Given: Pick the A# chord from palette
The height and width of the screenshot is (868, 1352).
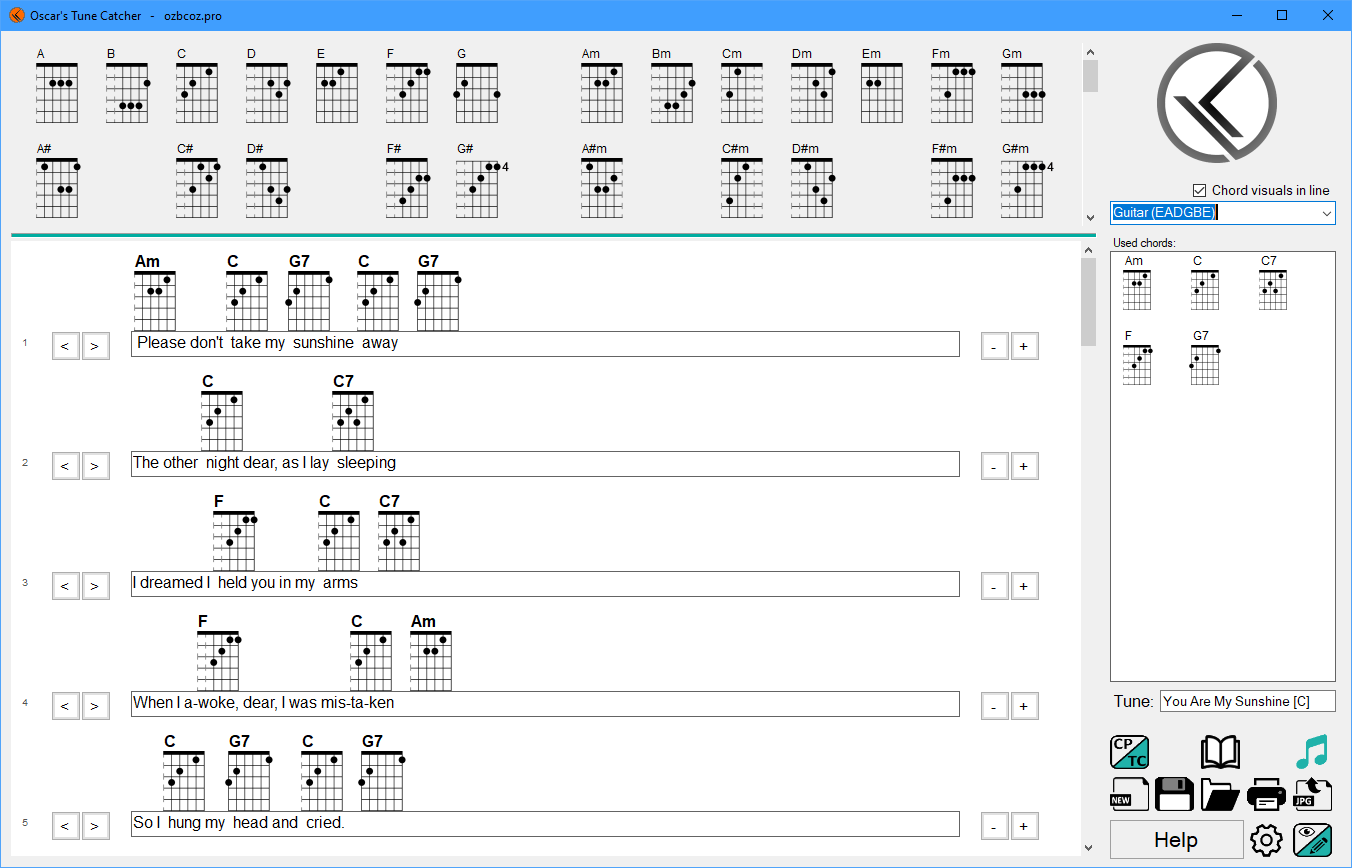Looking at the screenshot, I should tap(58, 180).
